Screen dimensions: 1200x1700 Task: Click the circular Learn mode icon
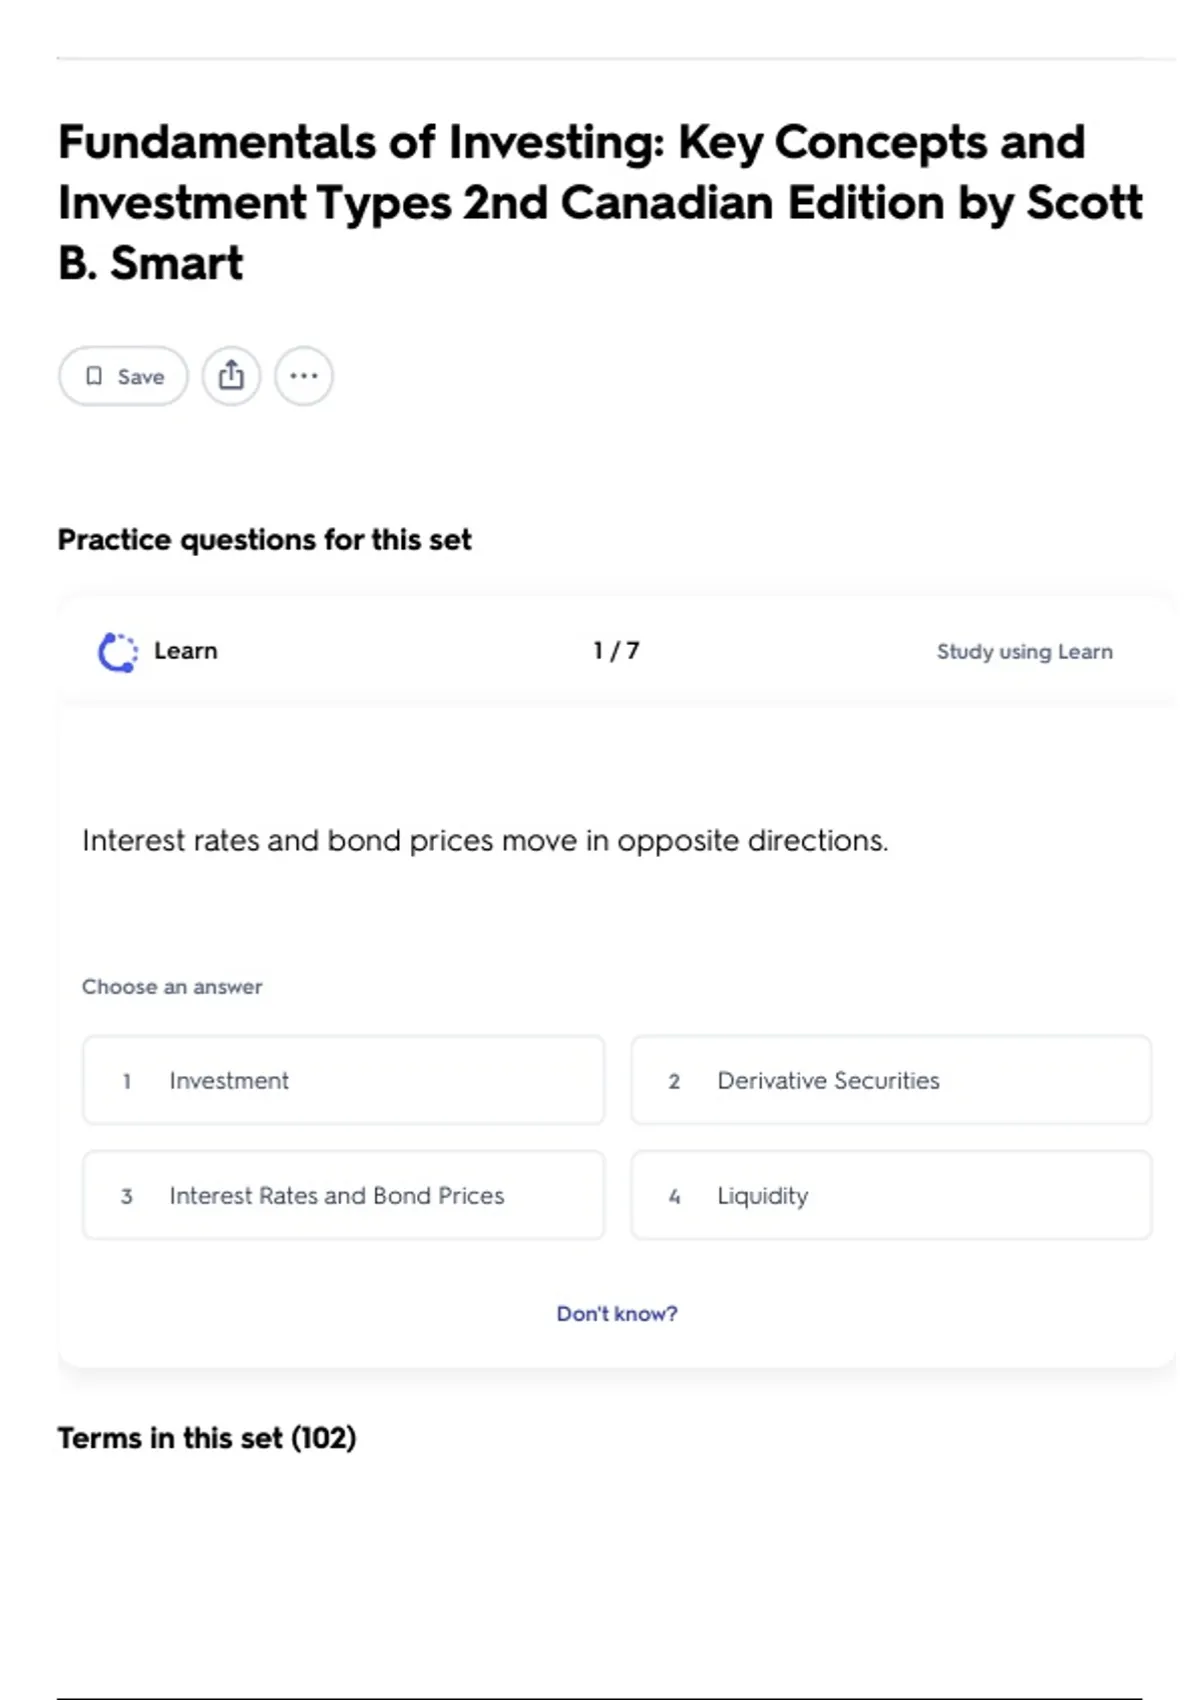tap(118, 652)
